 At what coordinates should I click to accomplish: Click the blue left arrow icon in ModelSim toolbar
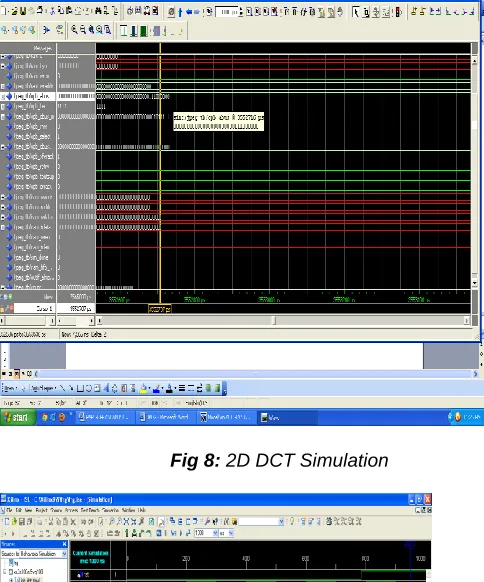pos(189,12)
